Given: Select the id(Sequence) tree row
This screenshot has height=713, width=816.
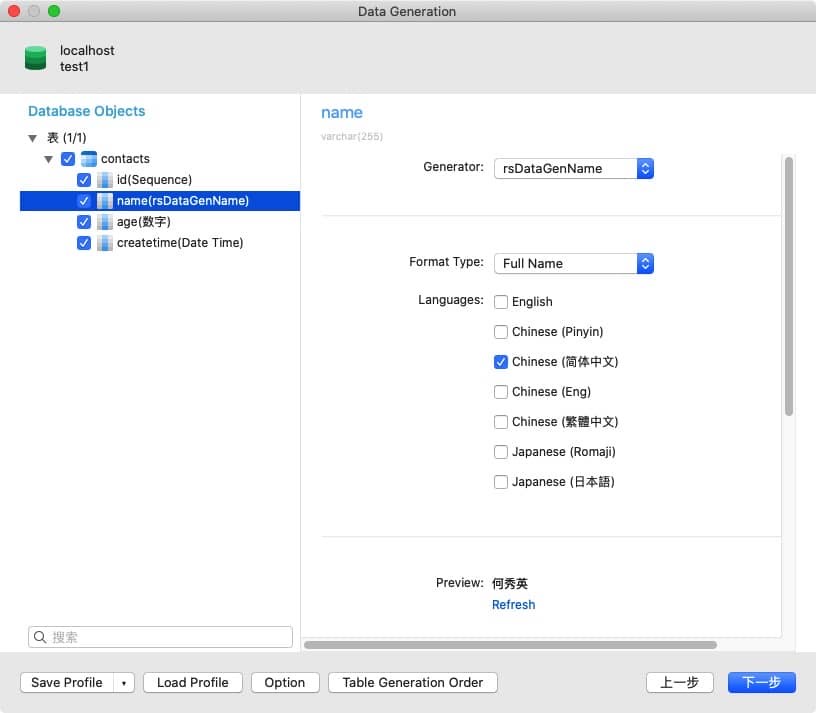Looking at the screenshot, I should pos(160,180).
